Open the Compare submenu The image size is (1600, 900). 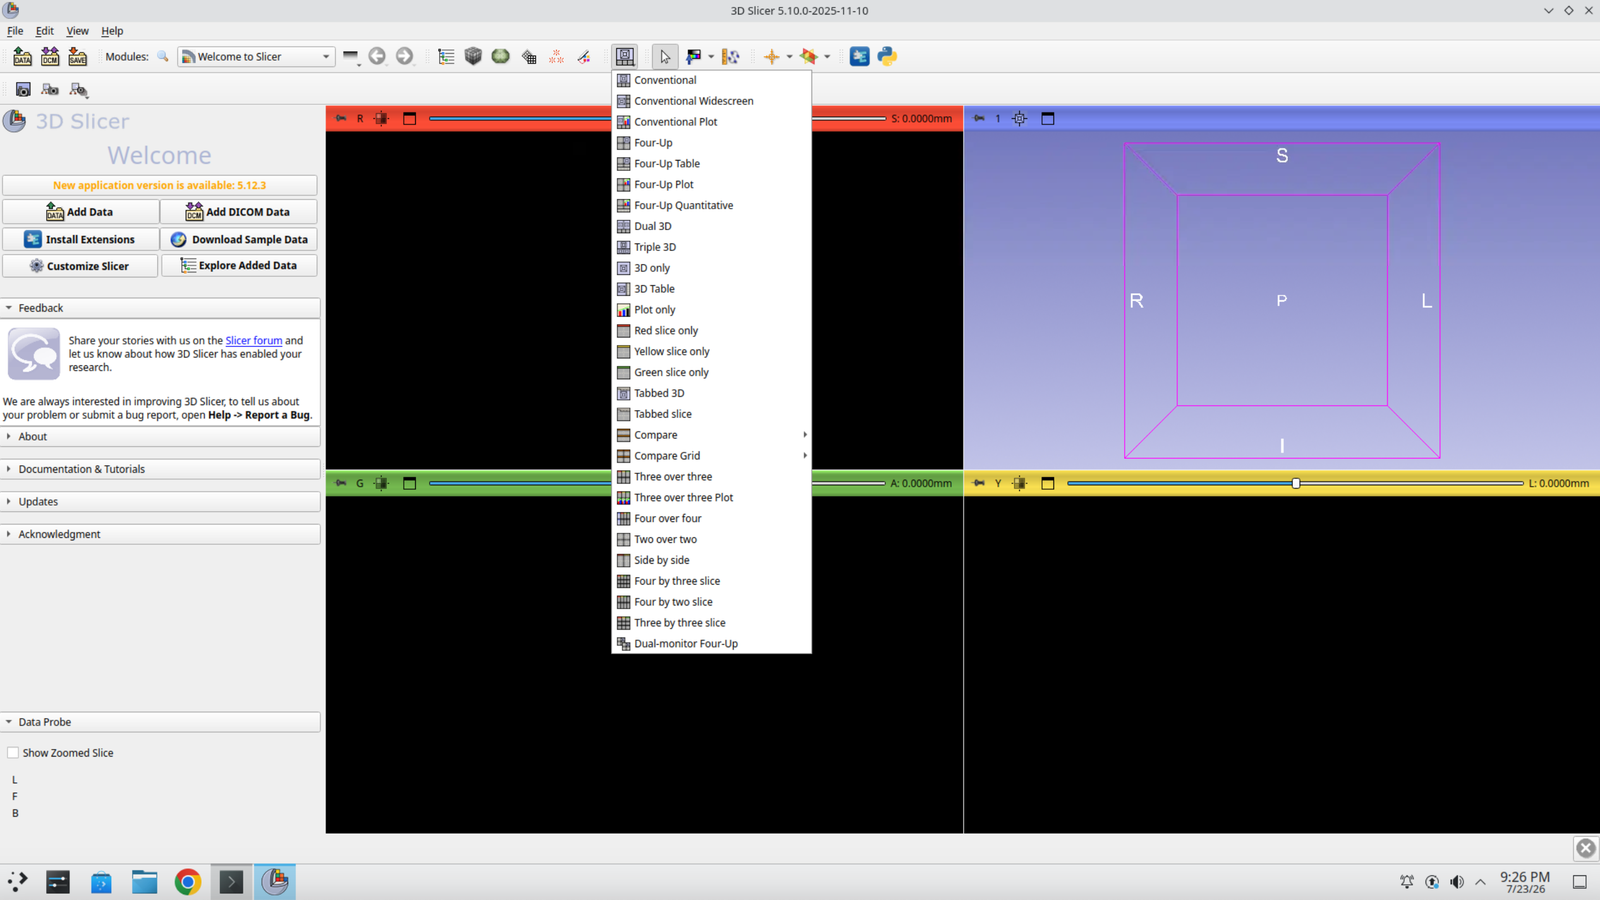711,435
